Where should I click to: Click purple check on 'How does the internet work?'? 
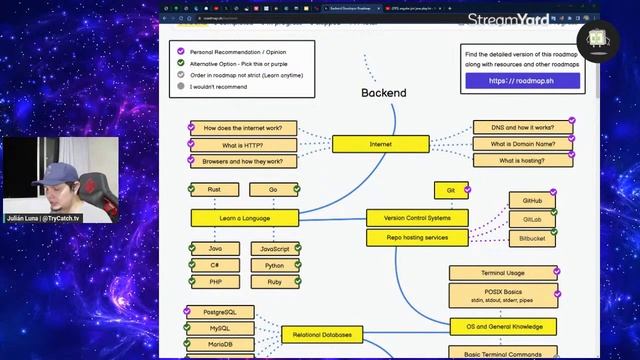[191, 127]
